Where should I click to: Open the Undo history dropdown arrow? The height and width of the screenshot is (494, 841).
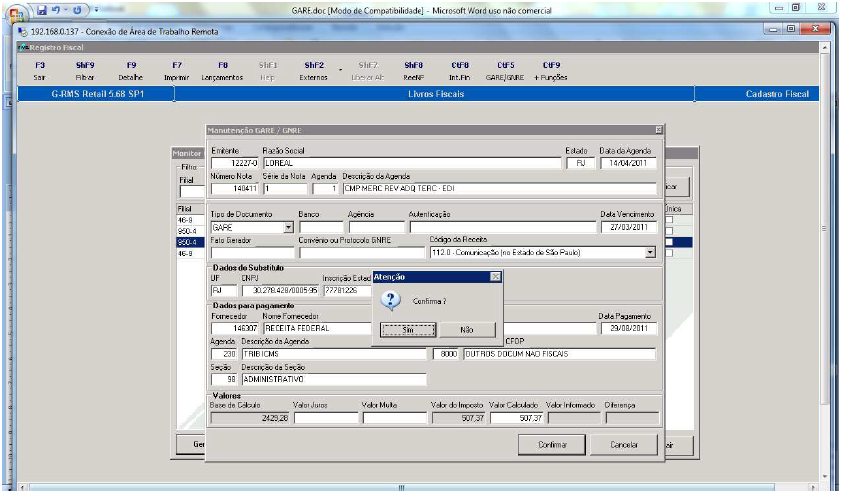pos(66,10)
